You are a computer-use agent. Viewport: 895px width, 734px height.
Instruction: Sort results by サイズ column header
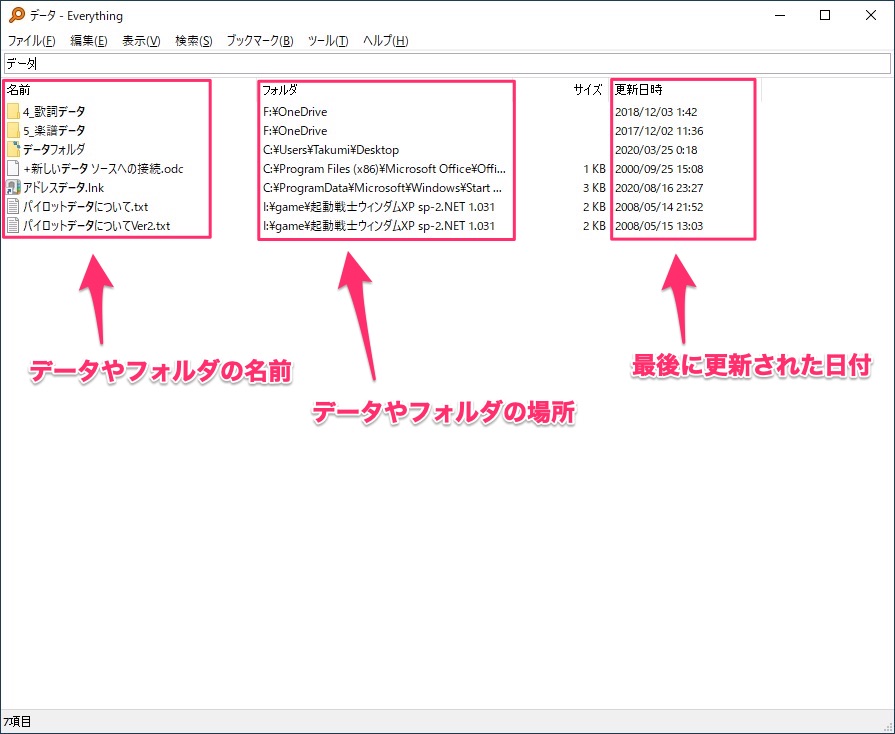point(587,90)
